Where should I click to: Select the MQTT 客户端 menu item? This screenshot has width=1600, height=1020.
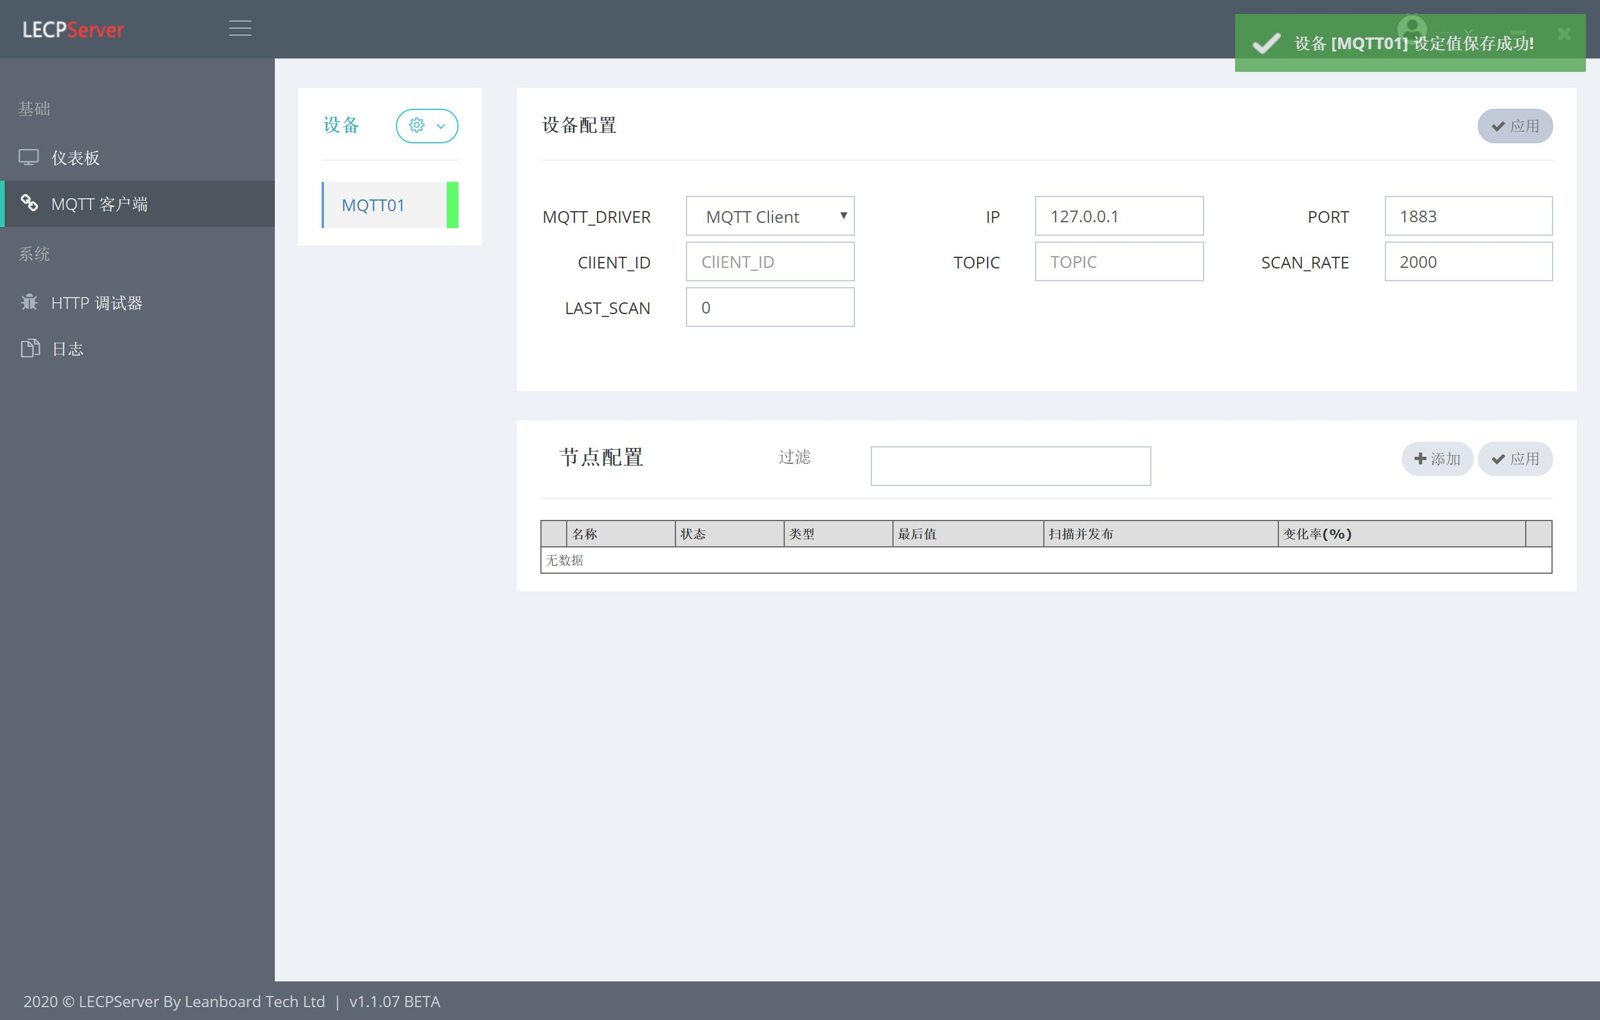(x=137, y=204)
